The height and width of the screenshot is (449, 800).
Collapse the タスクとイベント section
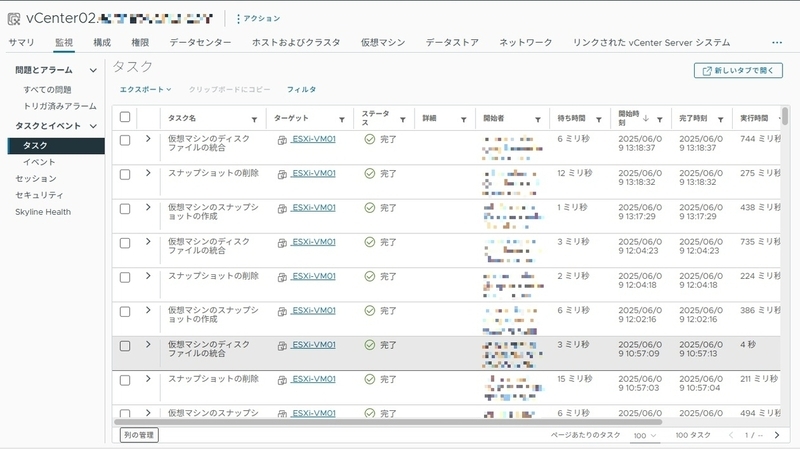coord(93,126)
